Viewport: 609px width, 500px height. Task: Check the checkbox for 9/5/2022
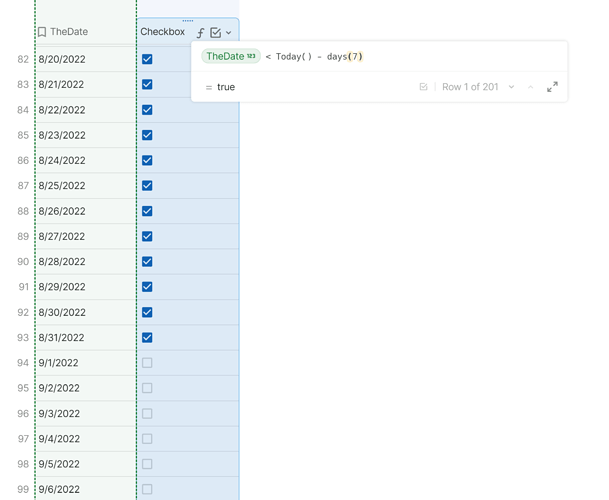(x=147, y=464)
